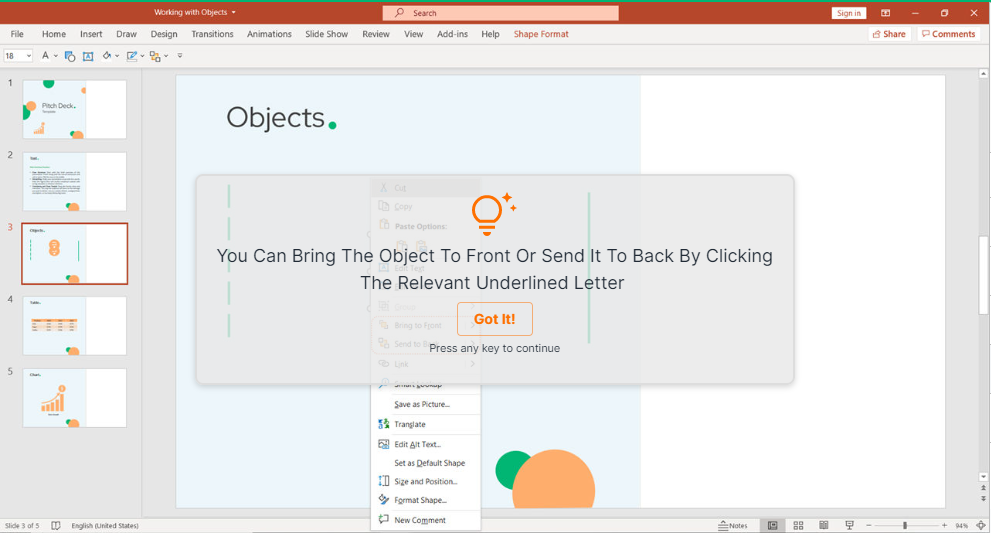Click the Next Slide double-arrow button

983,498
